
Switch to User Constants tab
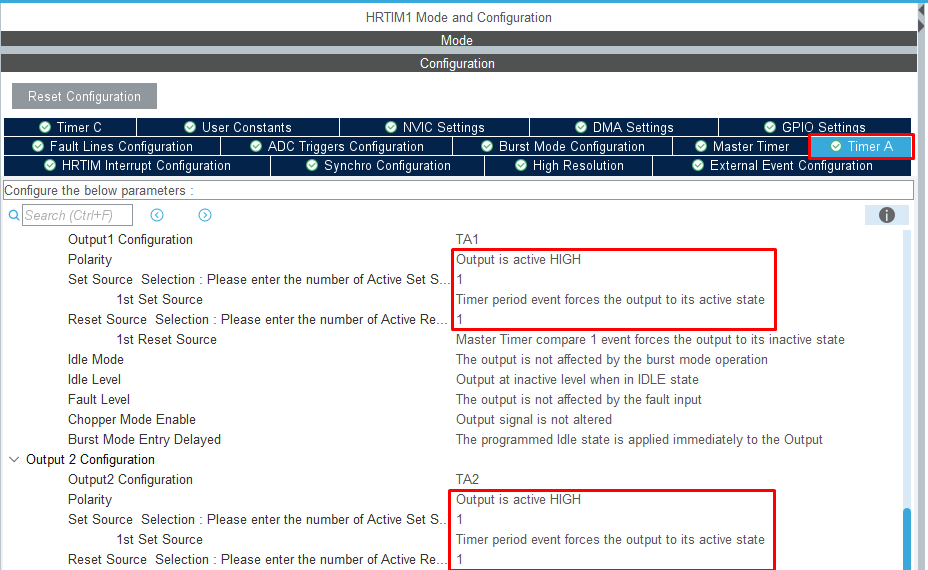(x=238, y=127)
